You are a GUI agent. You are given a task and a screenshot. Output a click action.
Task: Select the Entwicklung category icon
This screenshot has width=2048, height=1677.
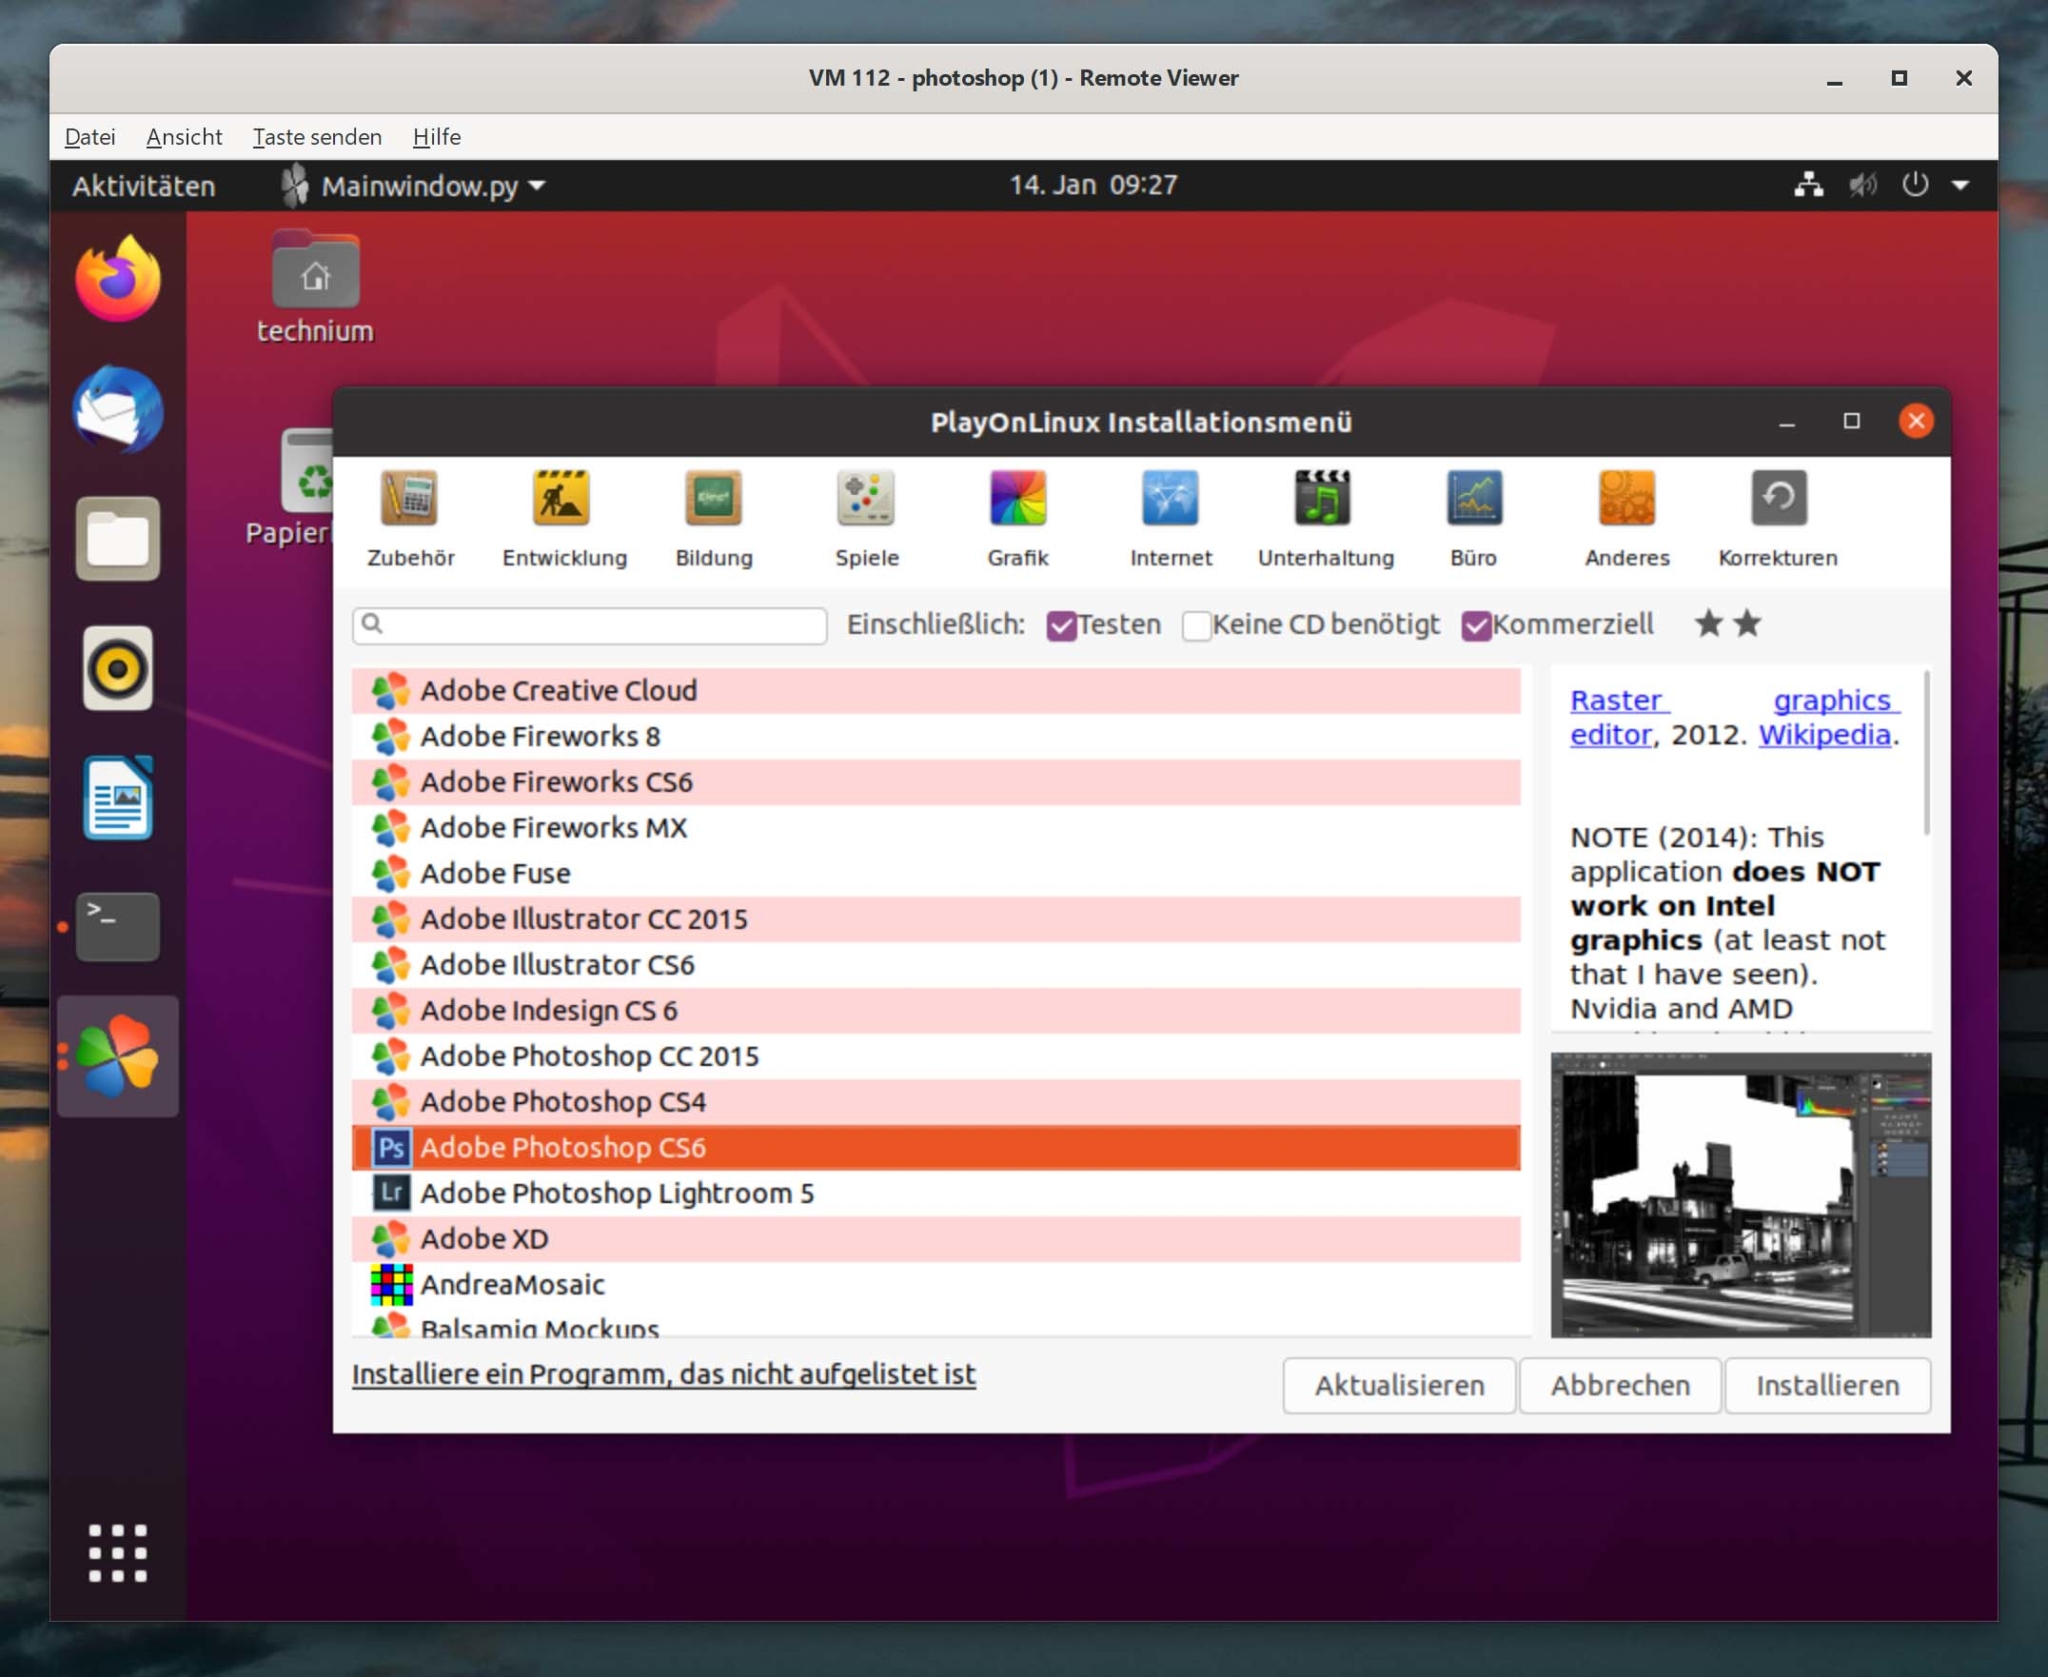coord(562,515)
